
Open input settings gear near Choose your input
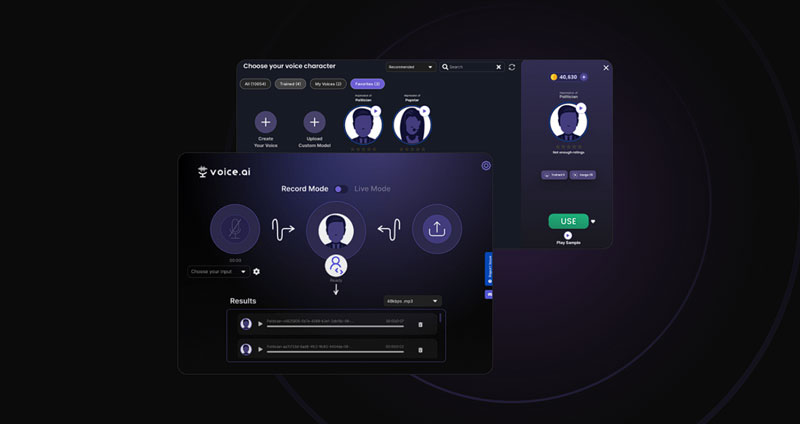pos(257,271)
